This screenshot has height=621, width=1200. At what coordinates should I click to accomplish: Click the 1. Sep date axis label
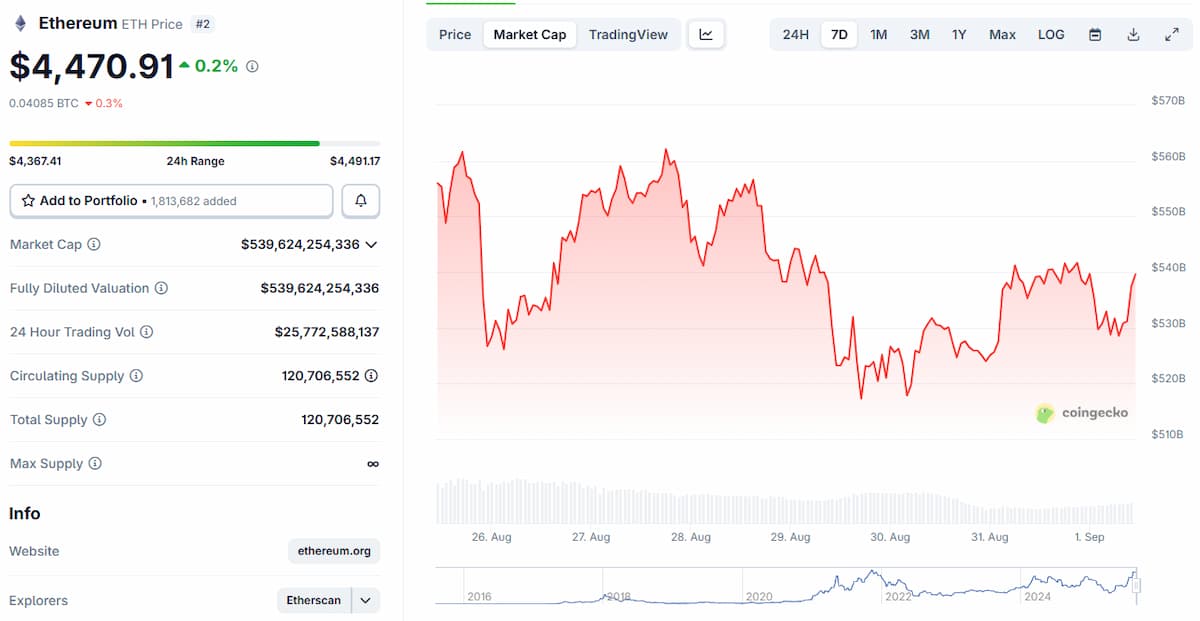[1089, 537]
